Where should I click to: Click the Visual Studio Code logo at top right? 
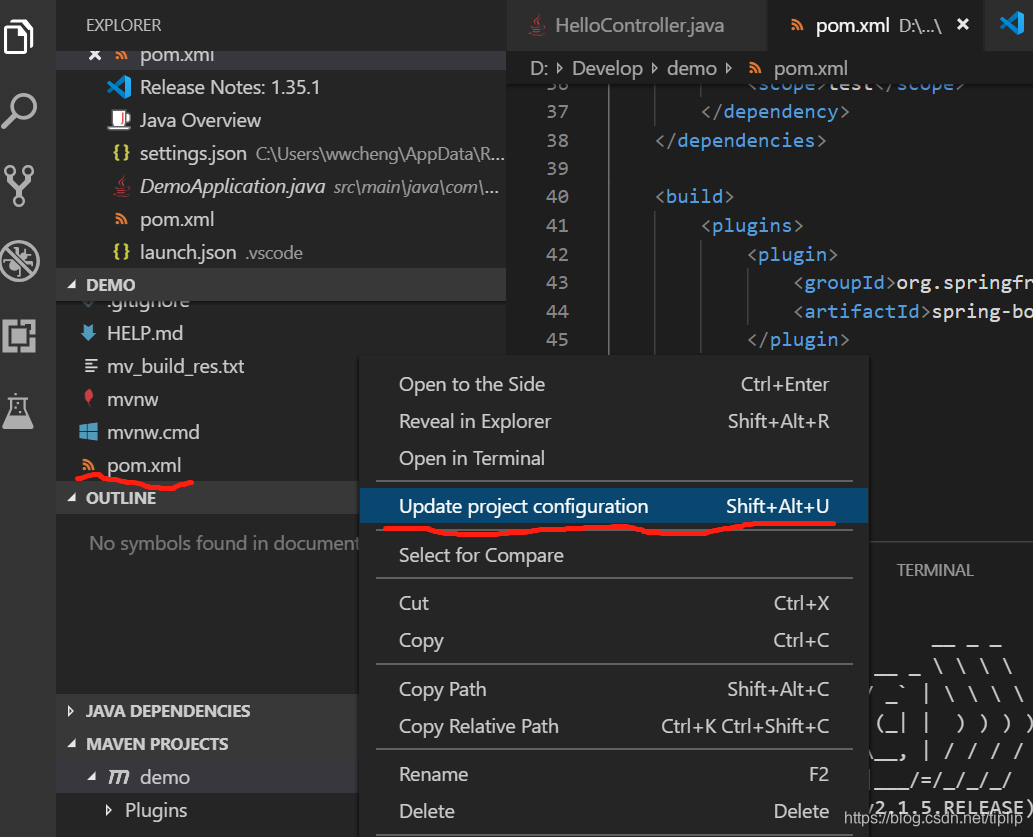point(1014,25)
